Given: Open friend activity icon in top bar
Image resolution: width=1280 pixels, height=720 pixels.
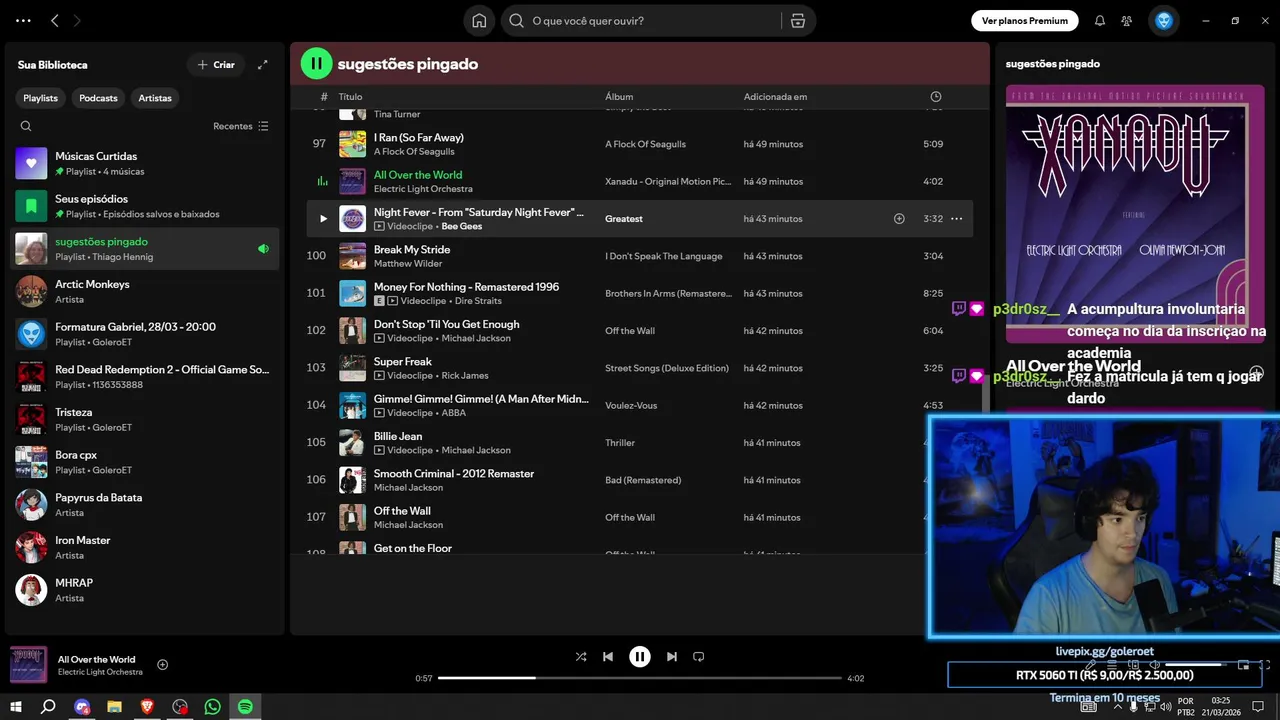Looking at the screenshot, I should tap(1127, 21).
